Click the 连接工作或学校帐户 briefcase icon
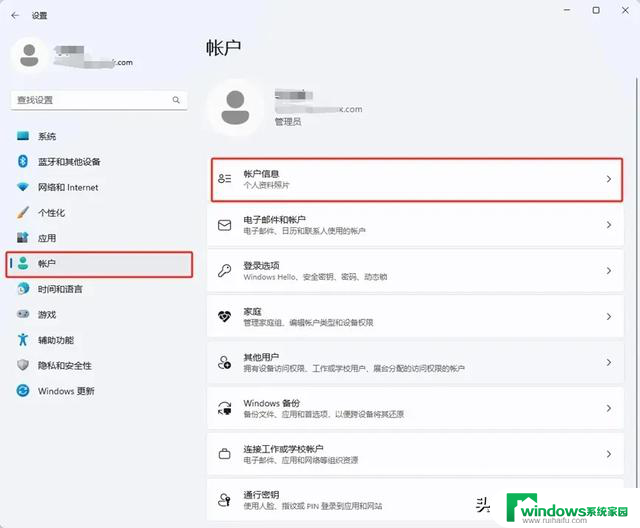The width and height of the screenshot is (640, 528). pos(224,453)
